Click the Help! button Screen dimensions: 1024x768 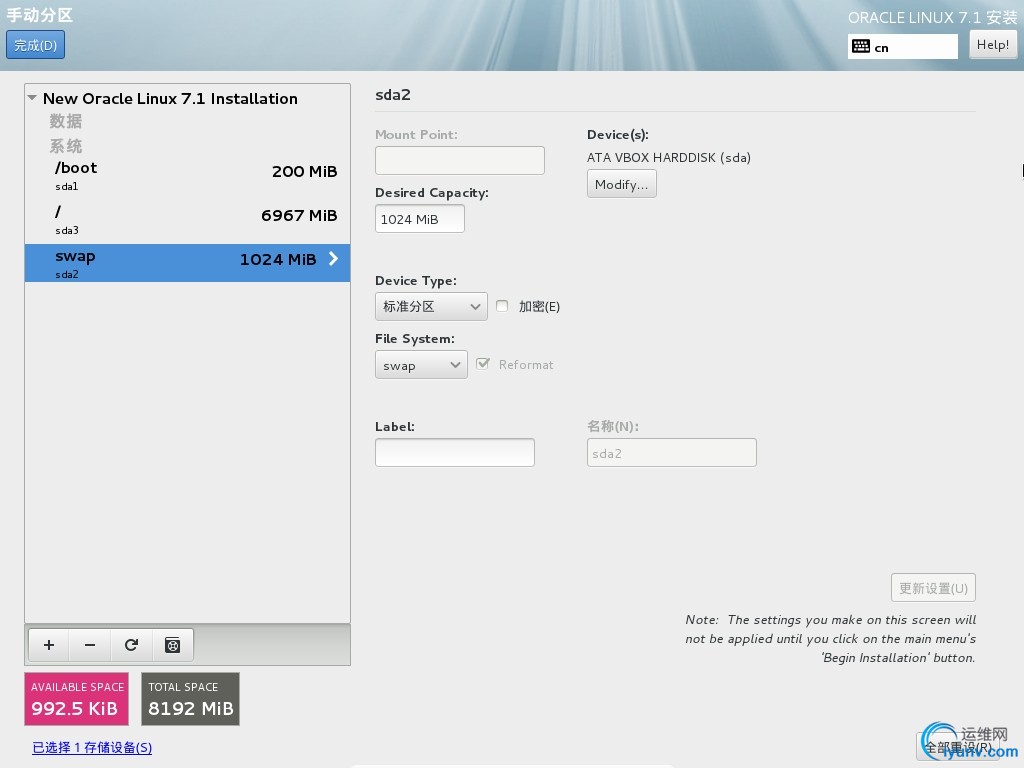(x=993, y=44)
